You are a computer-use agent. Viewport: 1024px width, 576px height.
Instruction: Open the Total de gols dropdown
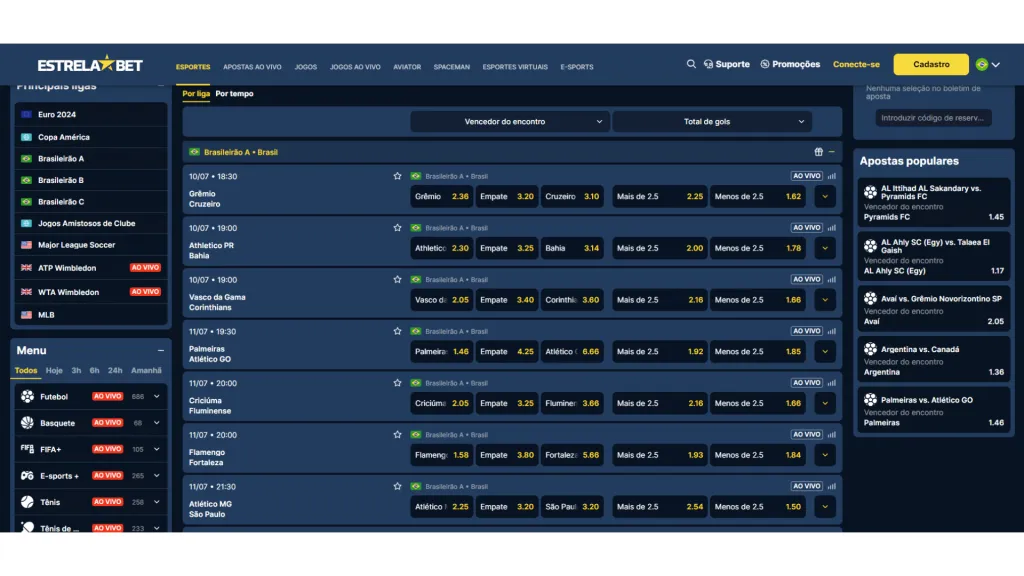[x=712, y=122]
